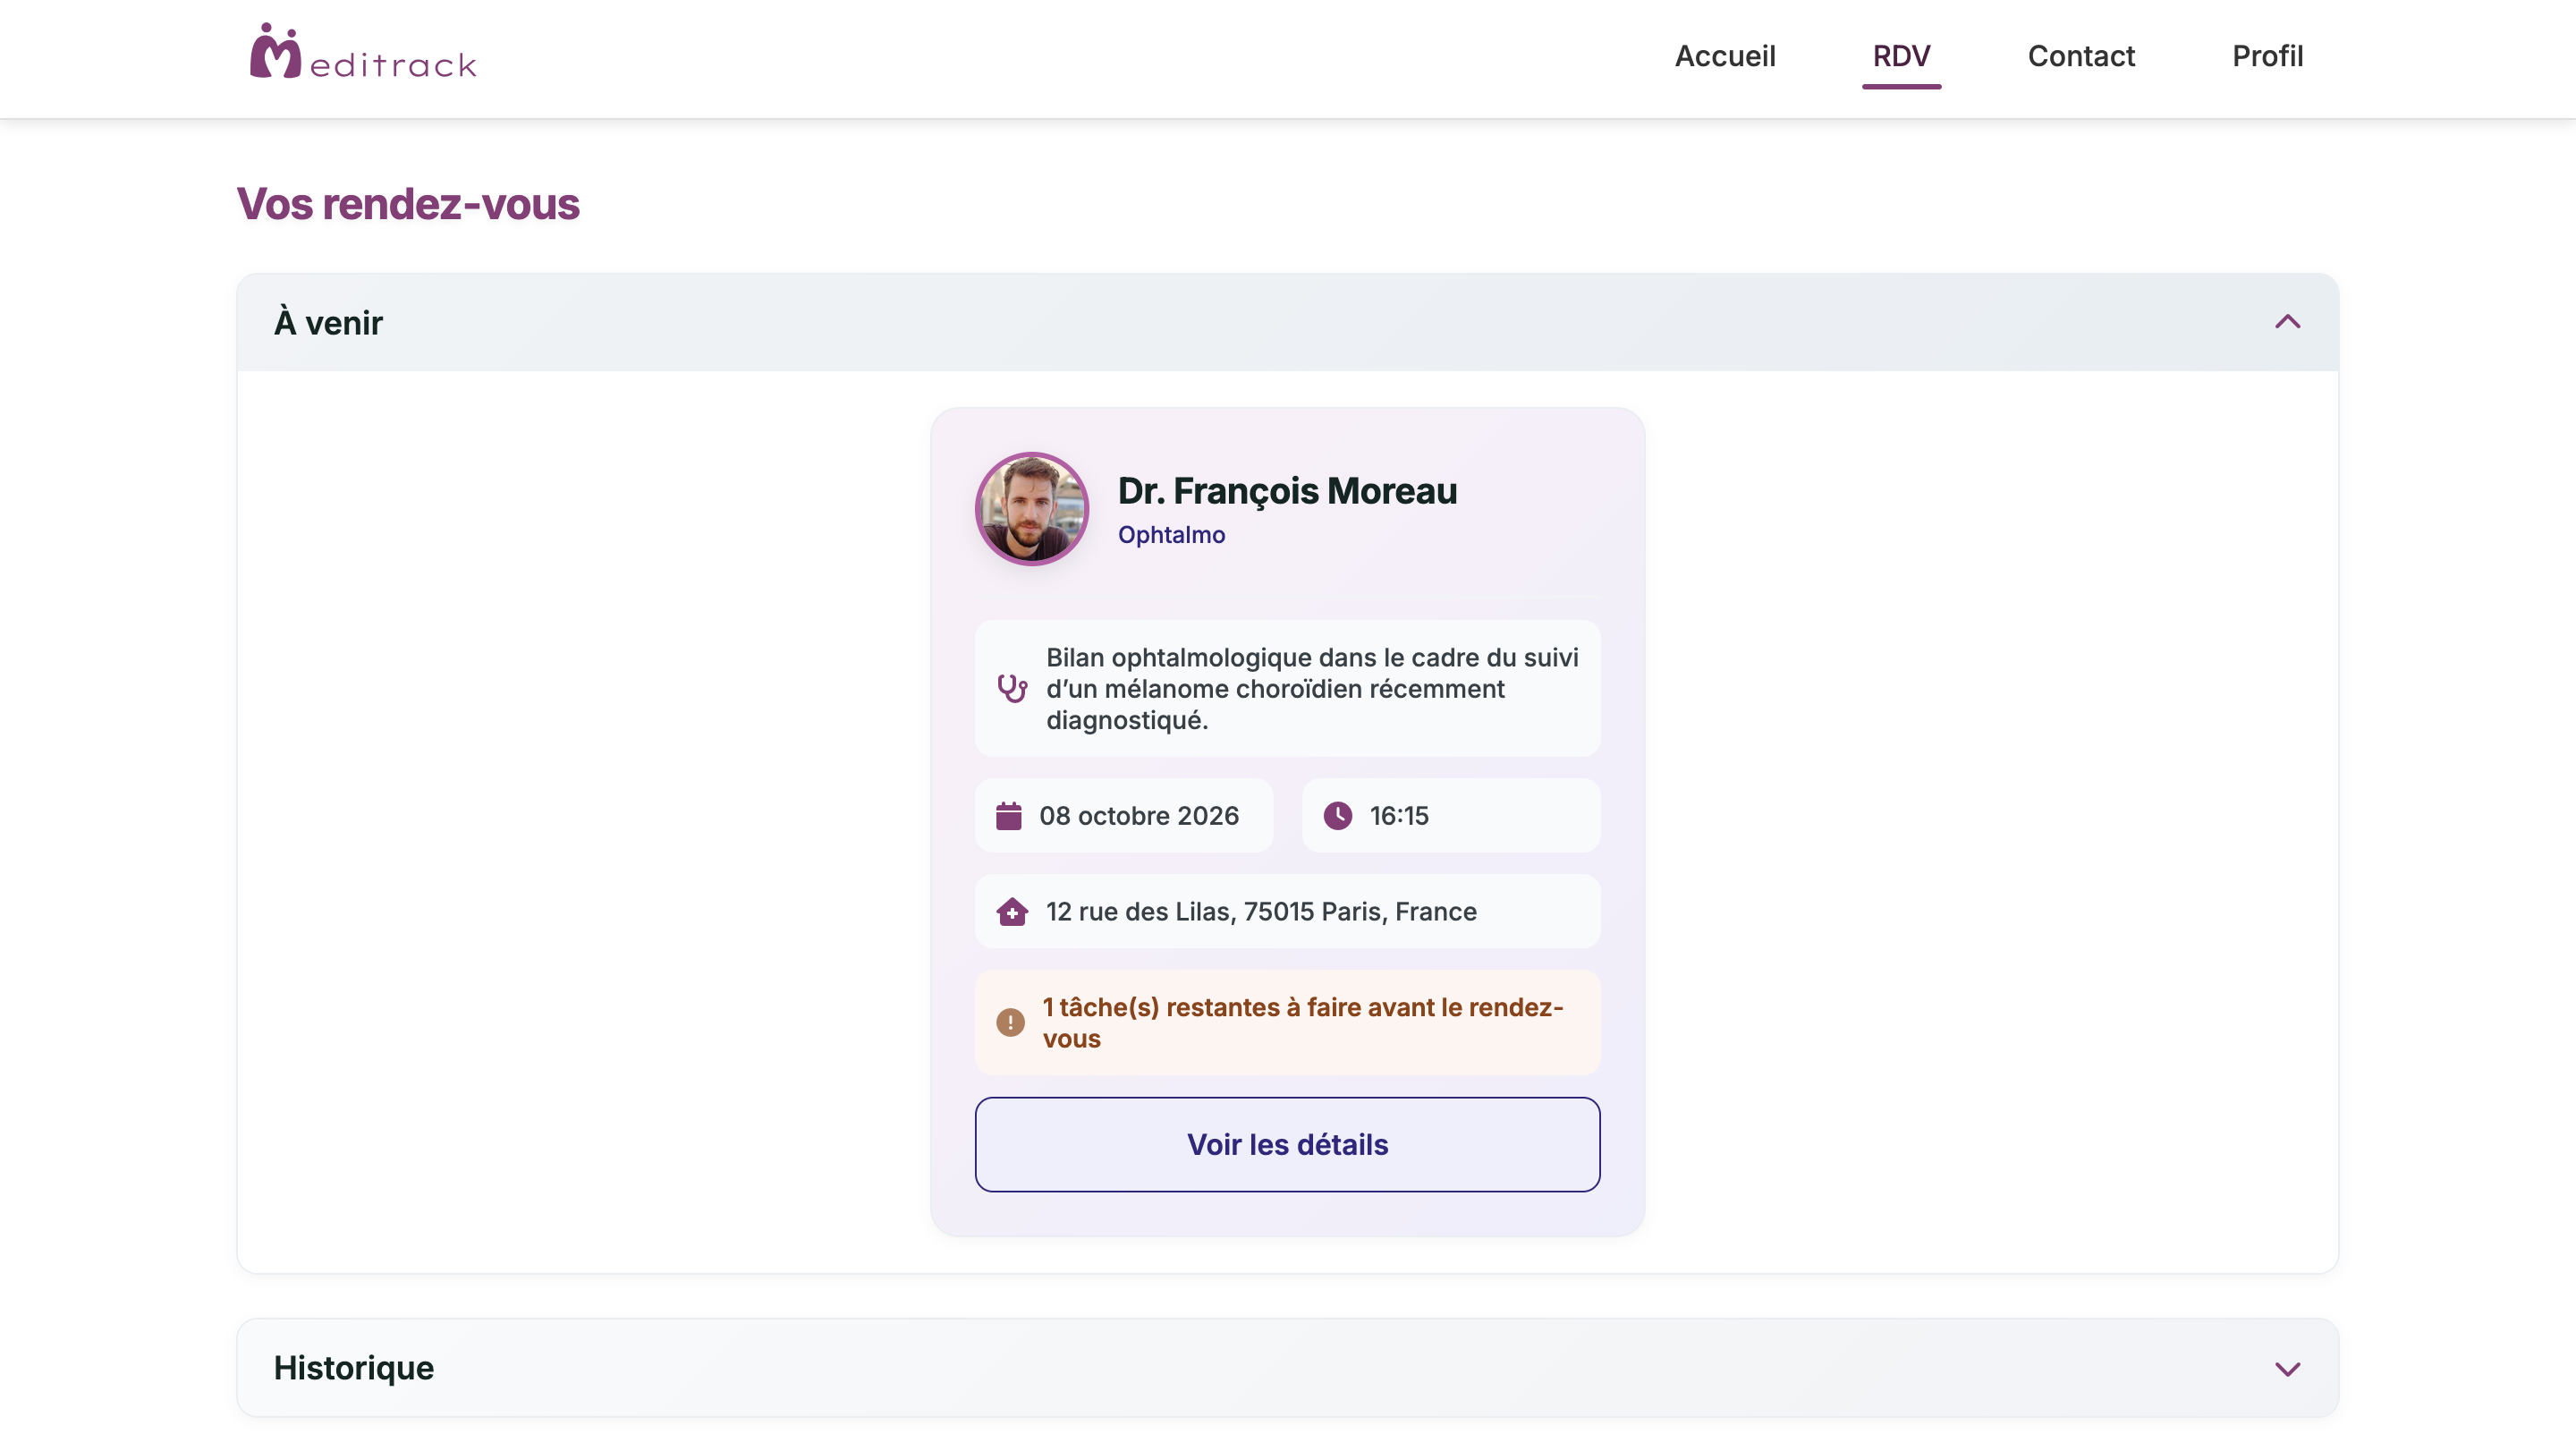
Task: Click the warning icon for remaining tasks
Action: click(1010, 1022)
